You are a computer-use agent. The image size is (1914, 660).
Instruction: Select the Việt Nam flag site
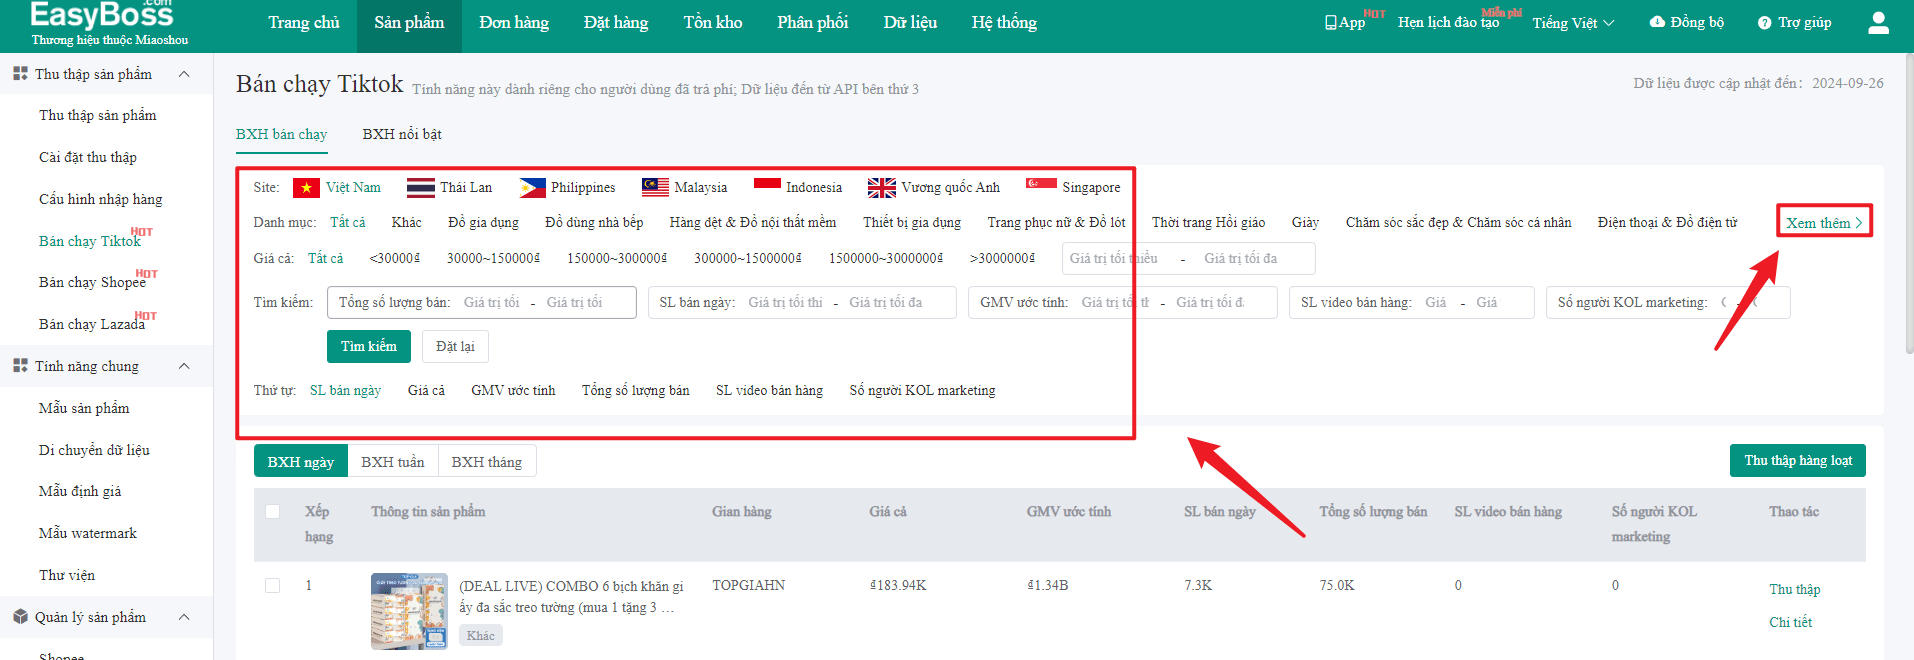point(306,188)
